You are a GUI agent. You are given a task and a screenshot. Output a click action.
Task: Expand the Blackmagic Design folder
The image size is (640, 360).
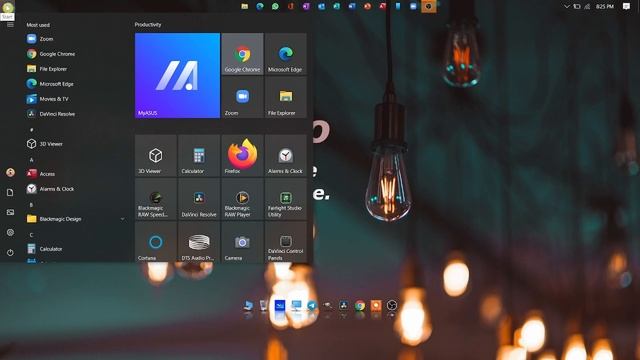click(76, 219)
